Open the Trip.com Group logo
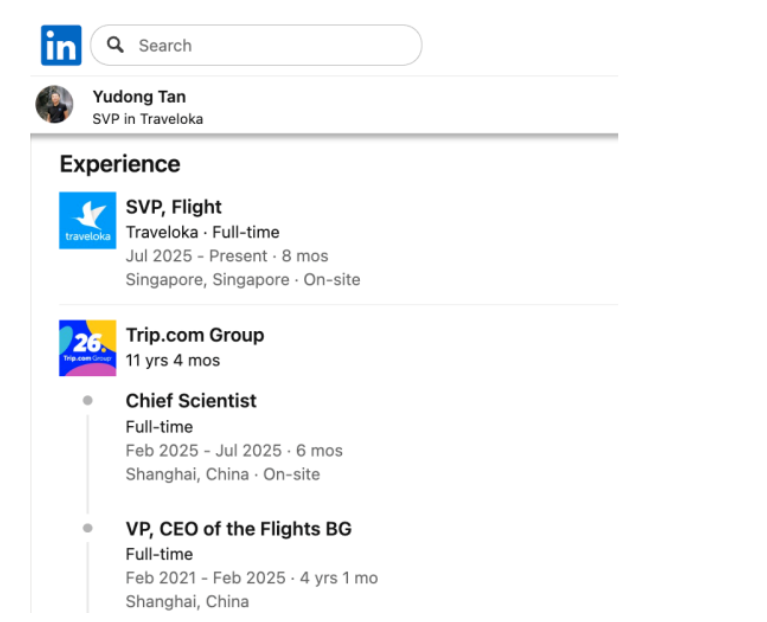 (x=87, y=347)
